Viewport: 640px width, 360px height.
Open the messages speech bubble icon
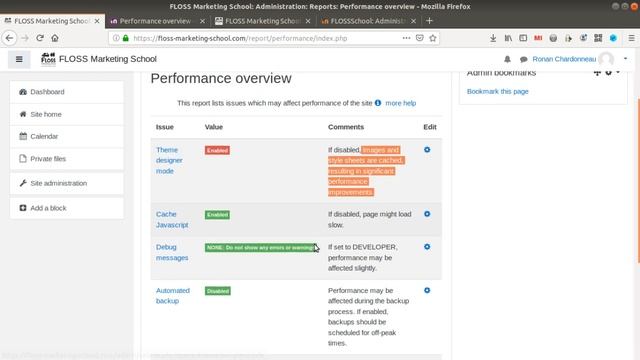tap(523, 59)
